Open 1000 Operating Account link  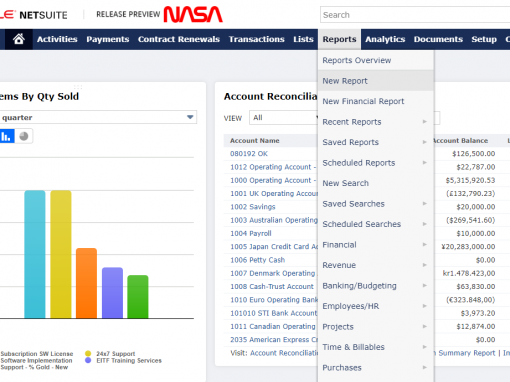point(273,180)
